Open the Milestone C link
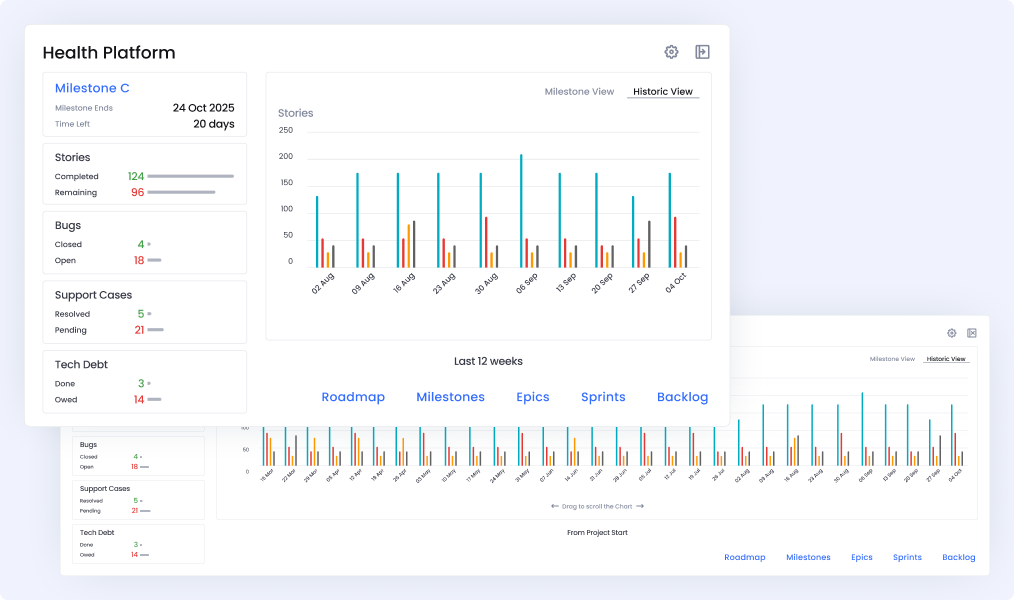Viewport: 1014px width, 600px height. [x=92, y=88]
